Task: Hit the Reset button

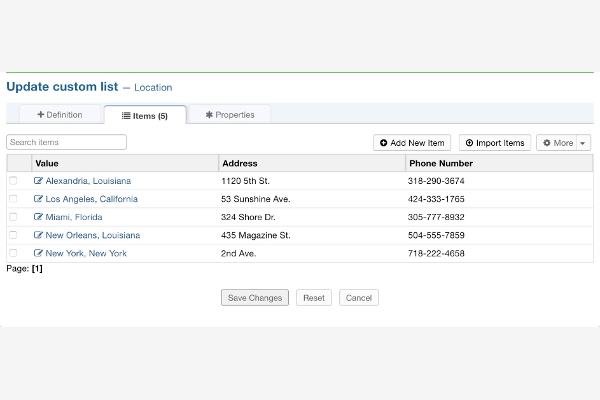Action: [314, 298]
